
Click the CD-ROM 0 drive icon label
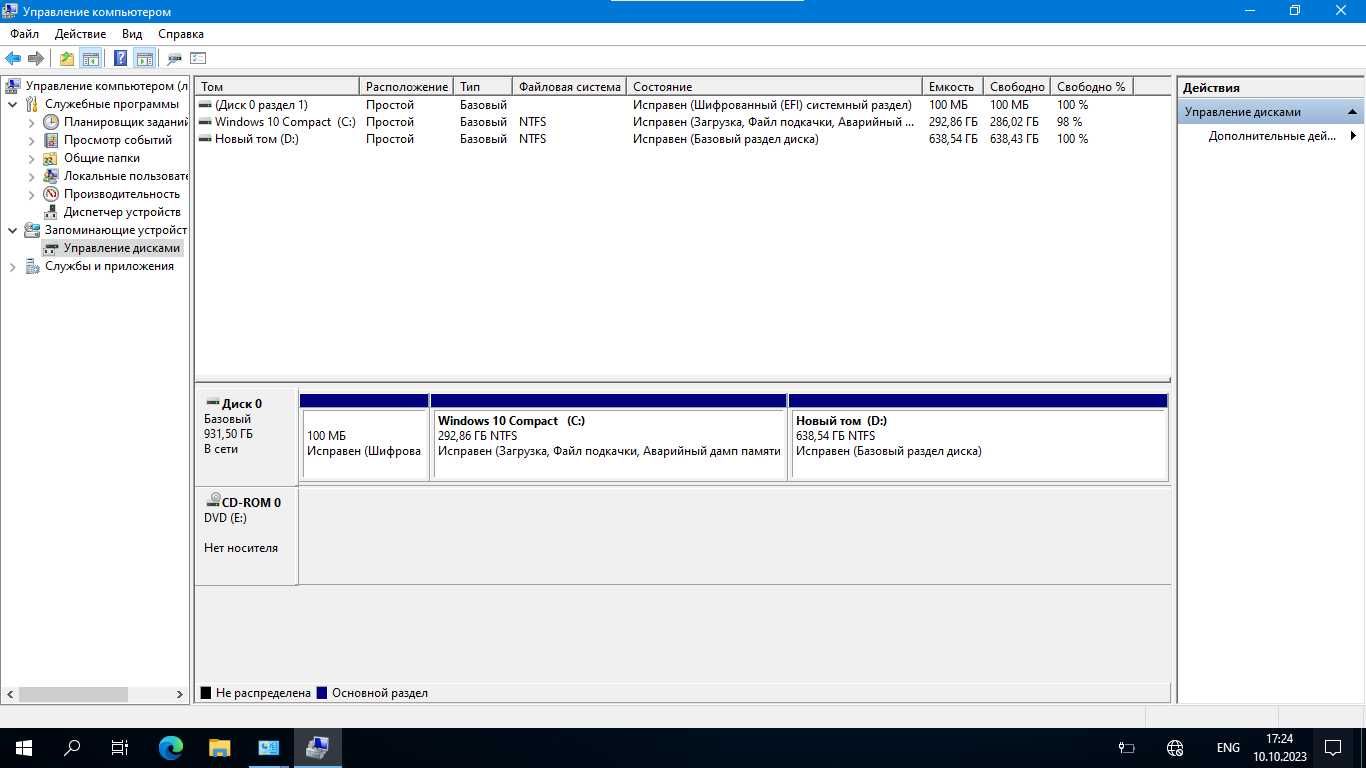point(243,502)
